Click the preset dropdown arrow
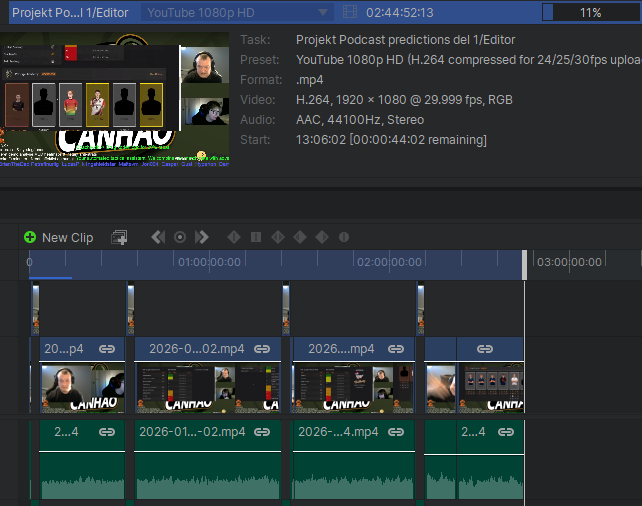The width and height of the screenshot is (642, 506). 323,12
